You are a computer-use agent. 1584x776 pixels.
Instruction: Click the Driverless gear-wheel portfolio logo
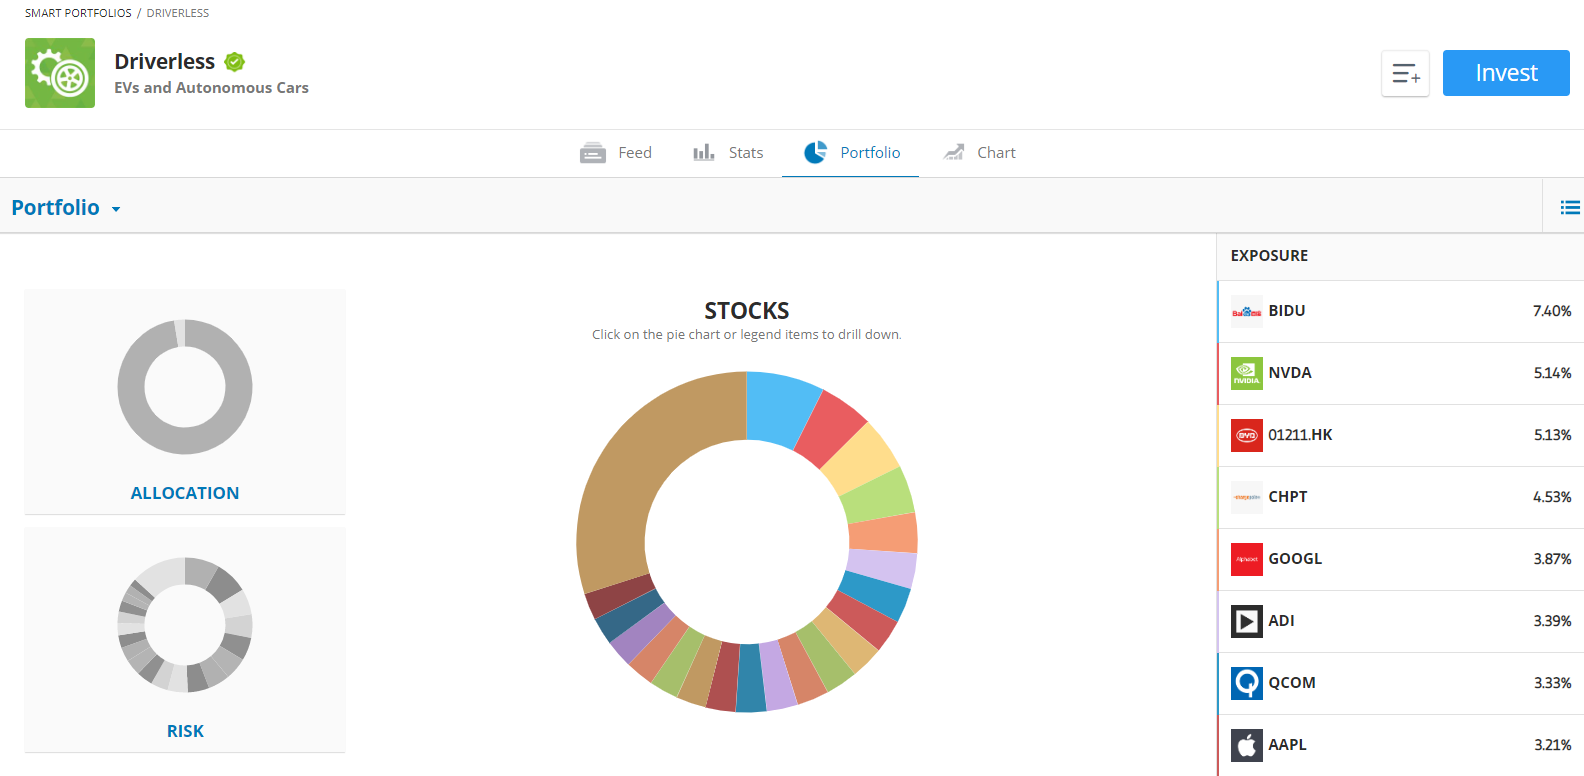point(60,73)
